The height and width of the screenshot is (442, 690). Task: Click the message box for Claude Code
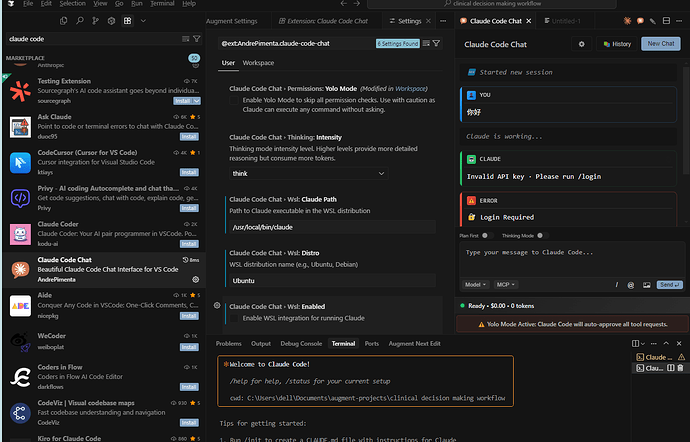tap(572, 262)
